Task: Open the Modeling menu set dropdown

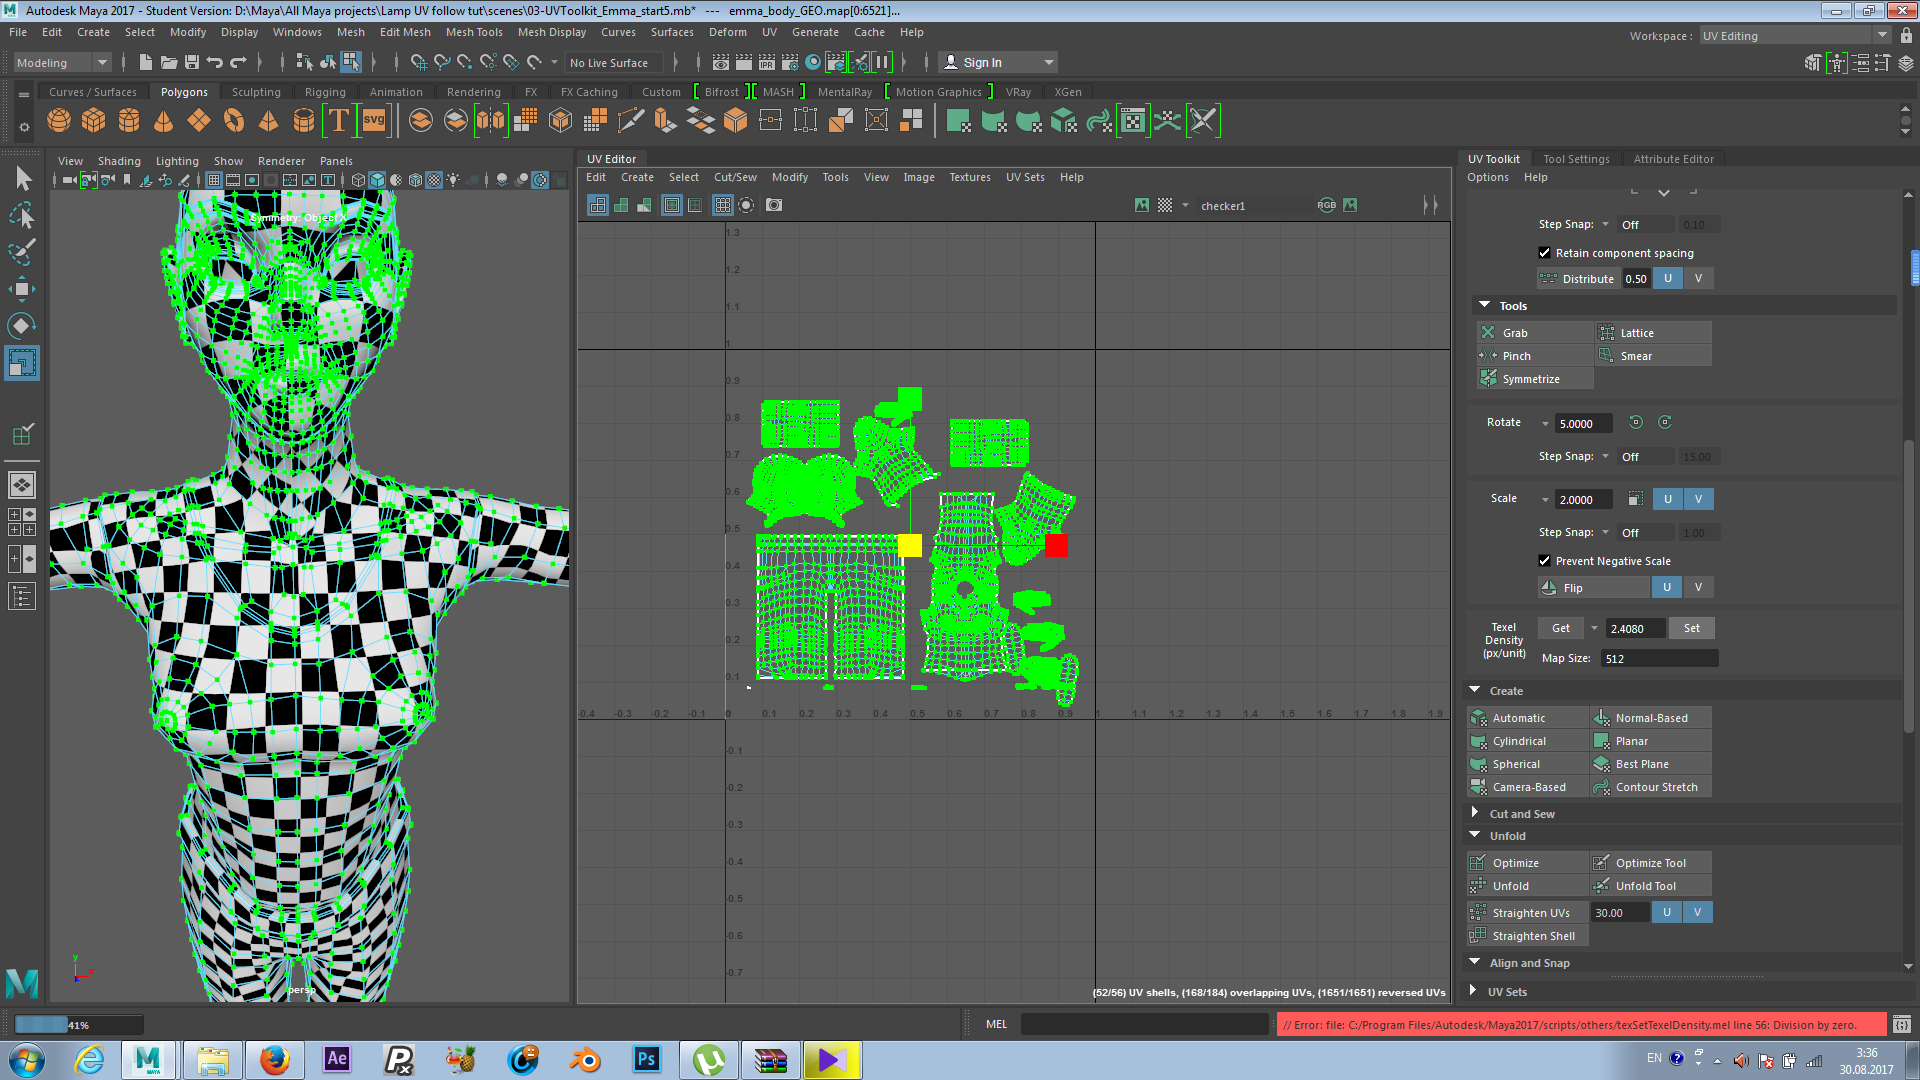Action: click(x=62, y=62)
